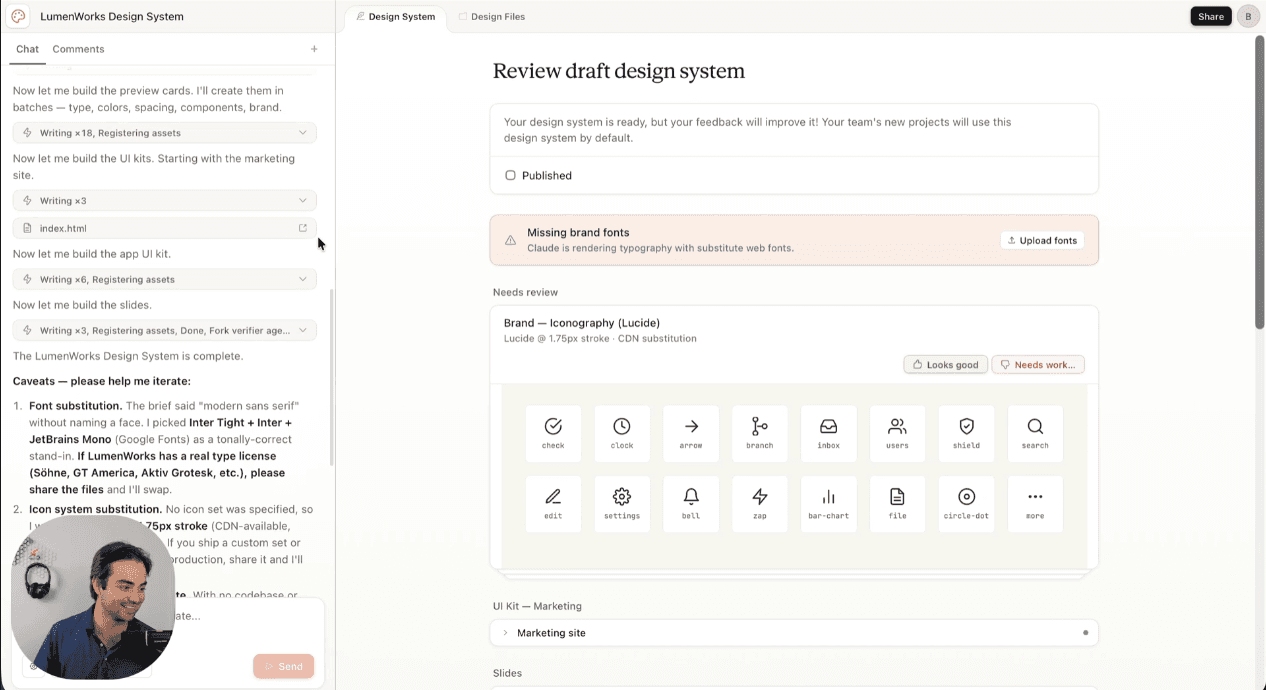Select the branch icon from the icon set
This screenshot has width=1266, height=690.
(759, 432)
